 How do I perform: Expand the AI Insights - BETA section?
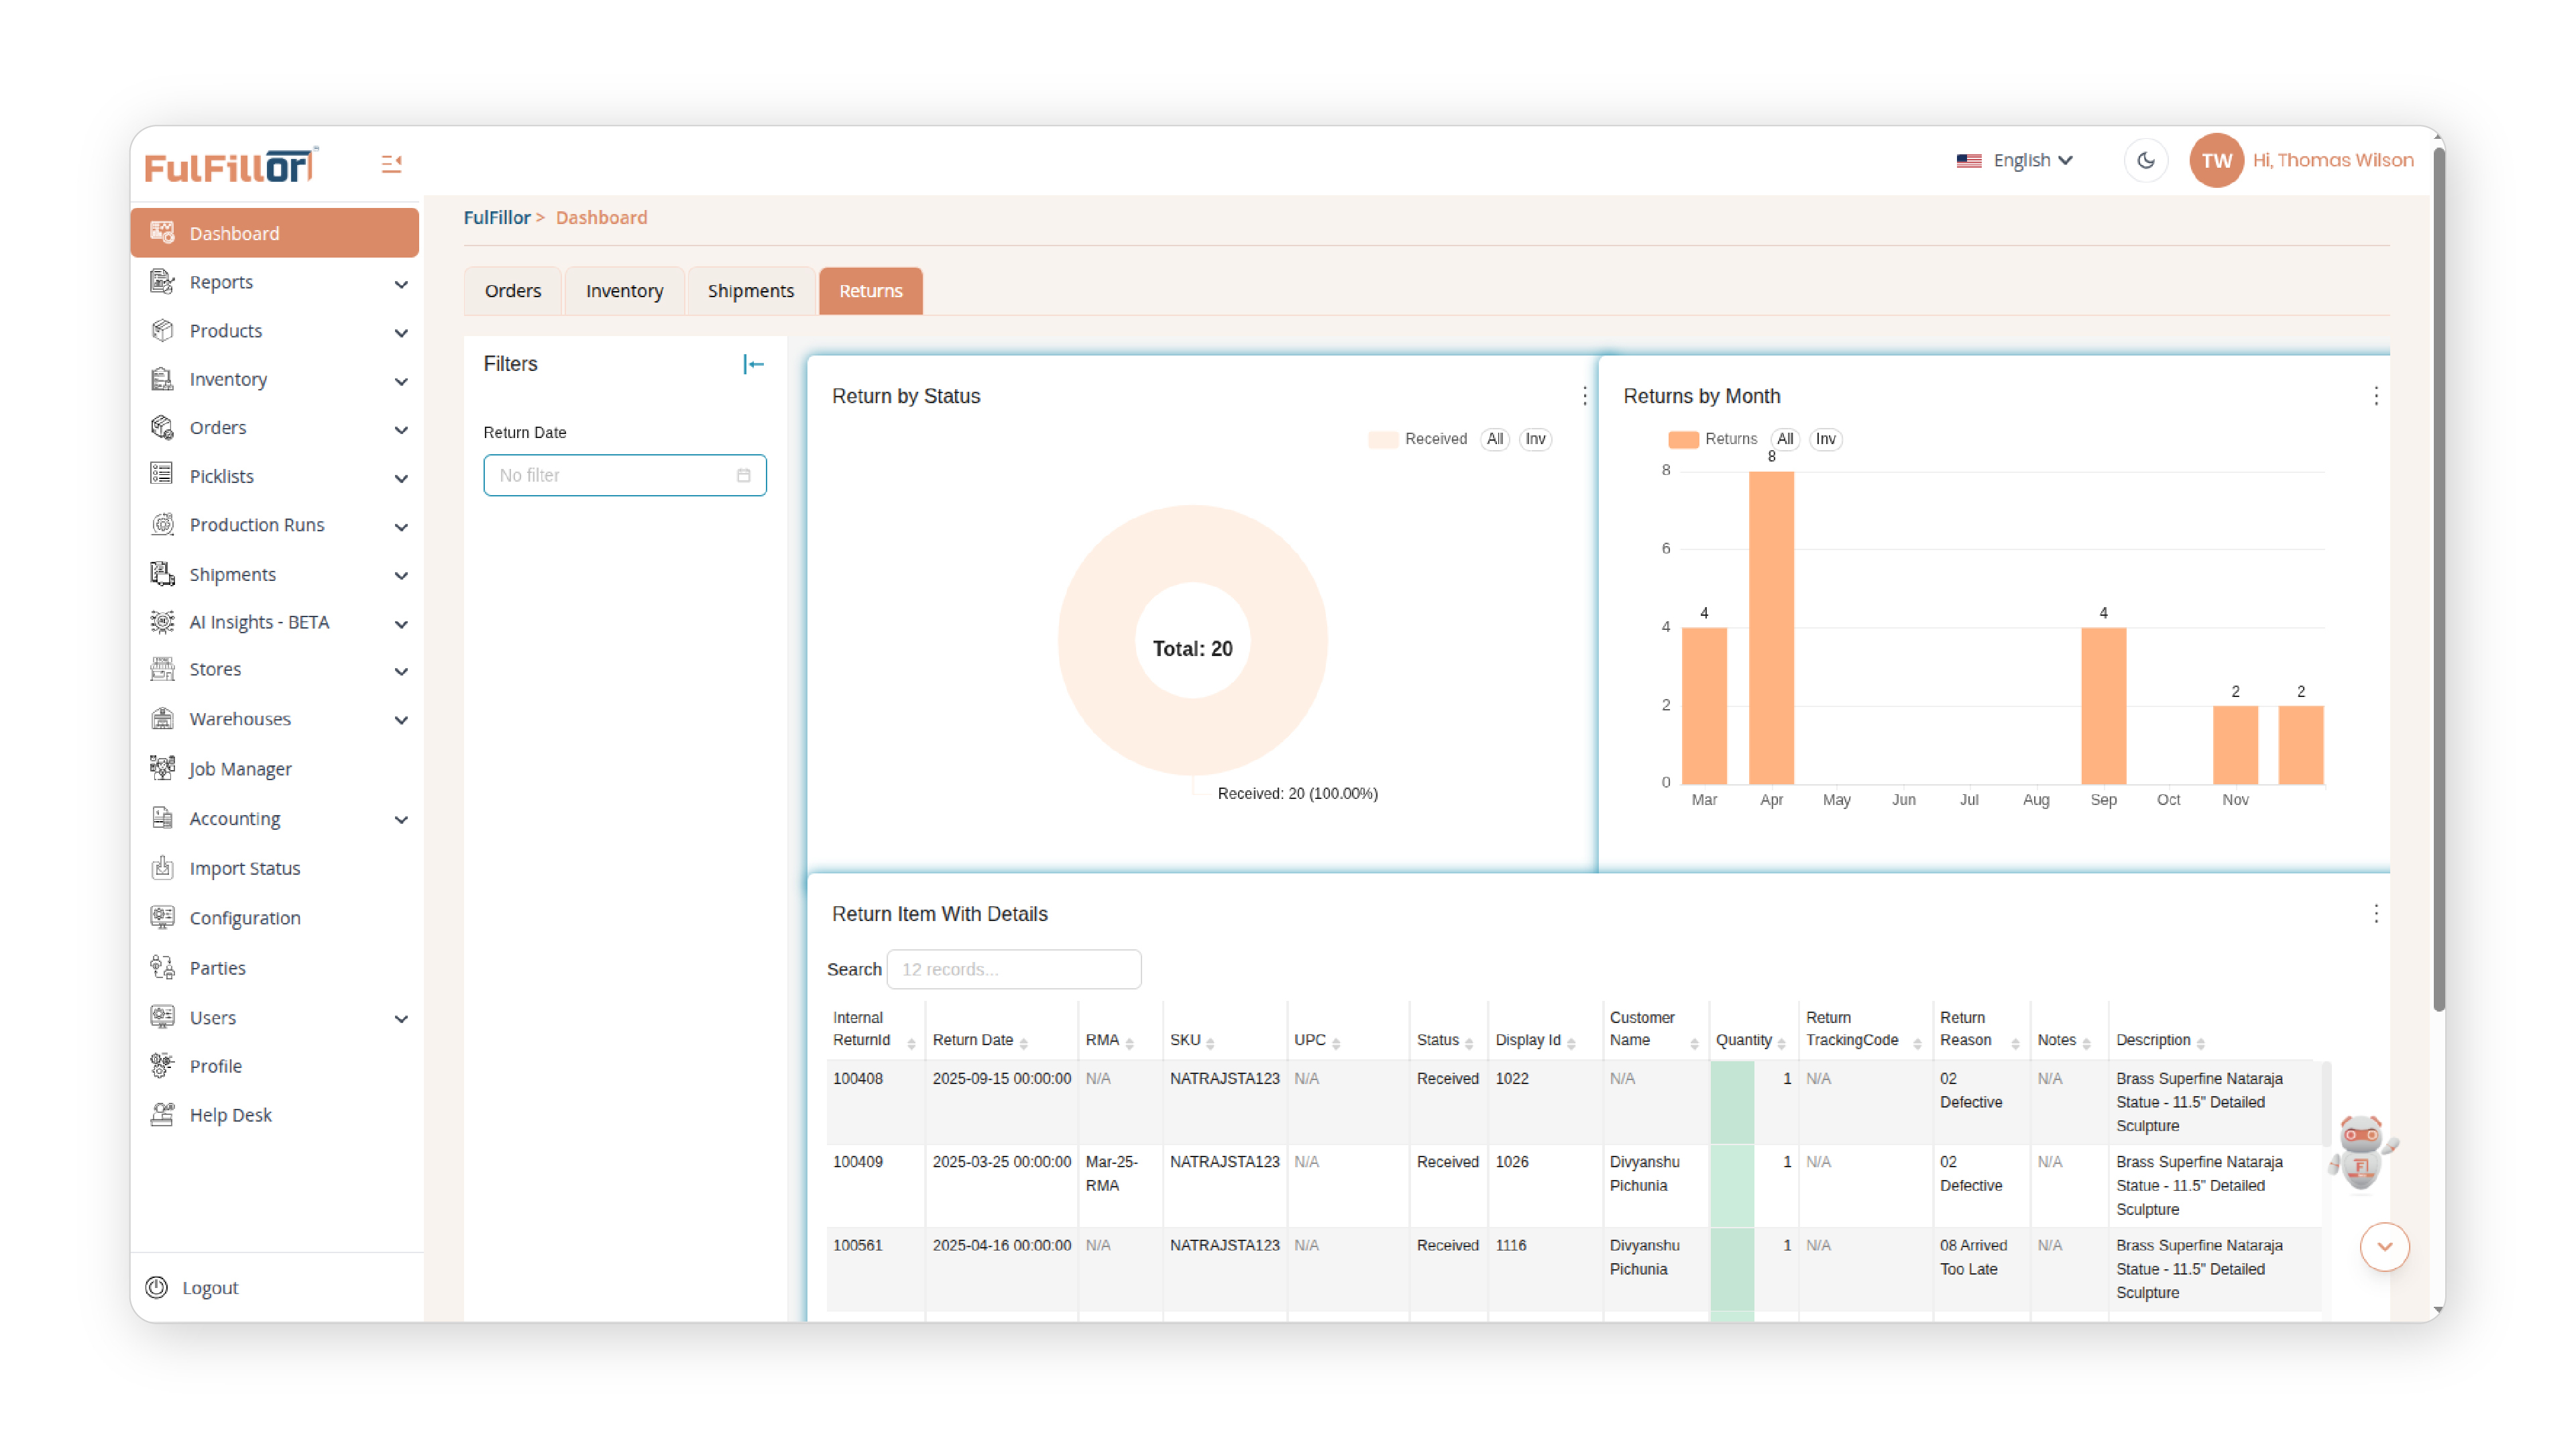pyautogui.click(x=275, y=621)
